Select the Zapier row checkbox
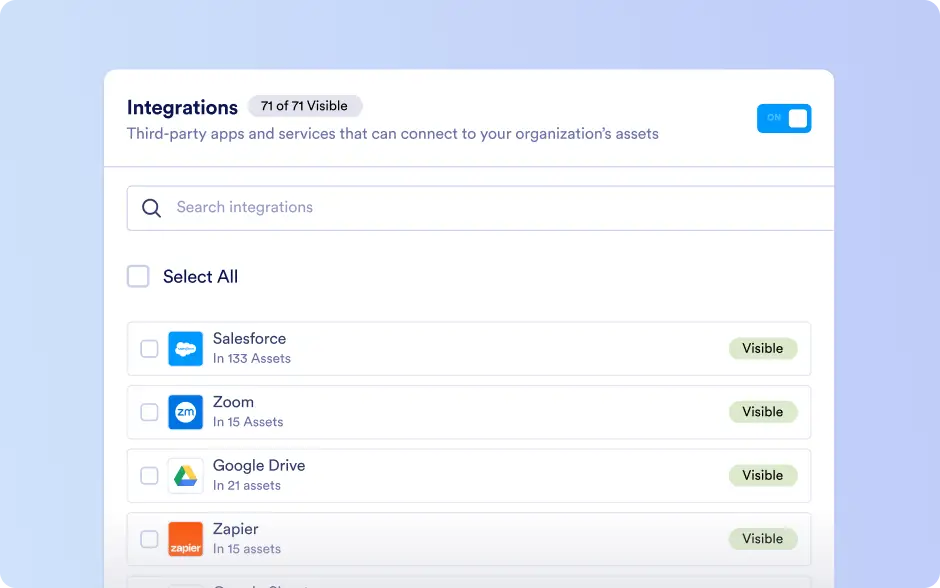Viewport: 940px width, 588px height. [x=149, y=539]
